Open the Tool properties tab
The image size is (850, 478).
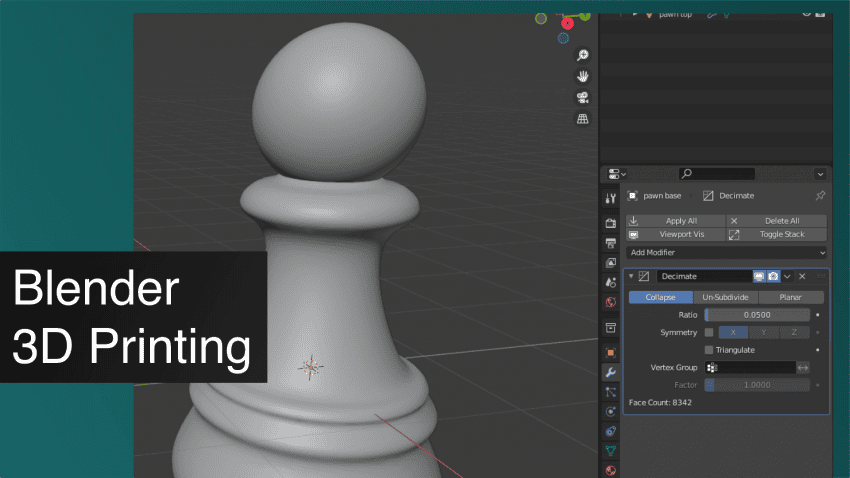click(x=611, y=198)
